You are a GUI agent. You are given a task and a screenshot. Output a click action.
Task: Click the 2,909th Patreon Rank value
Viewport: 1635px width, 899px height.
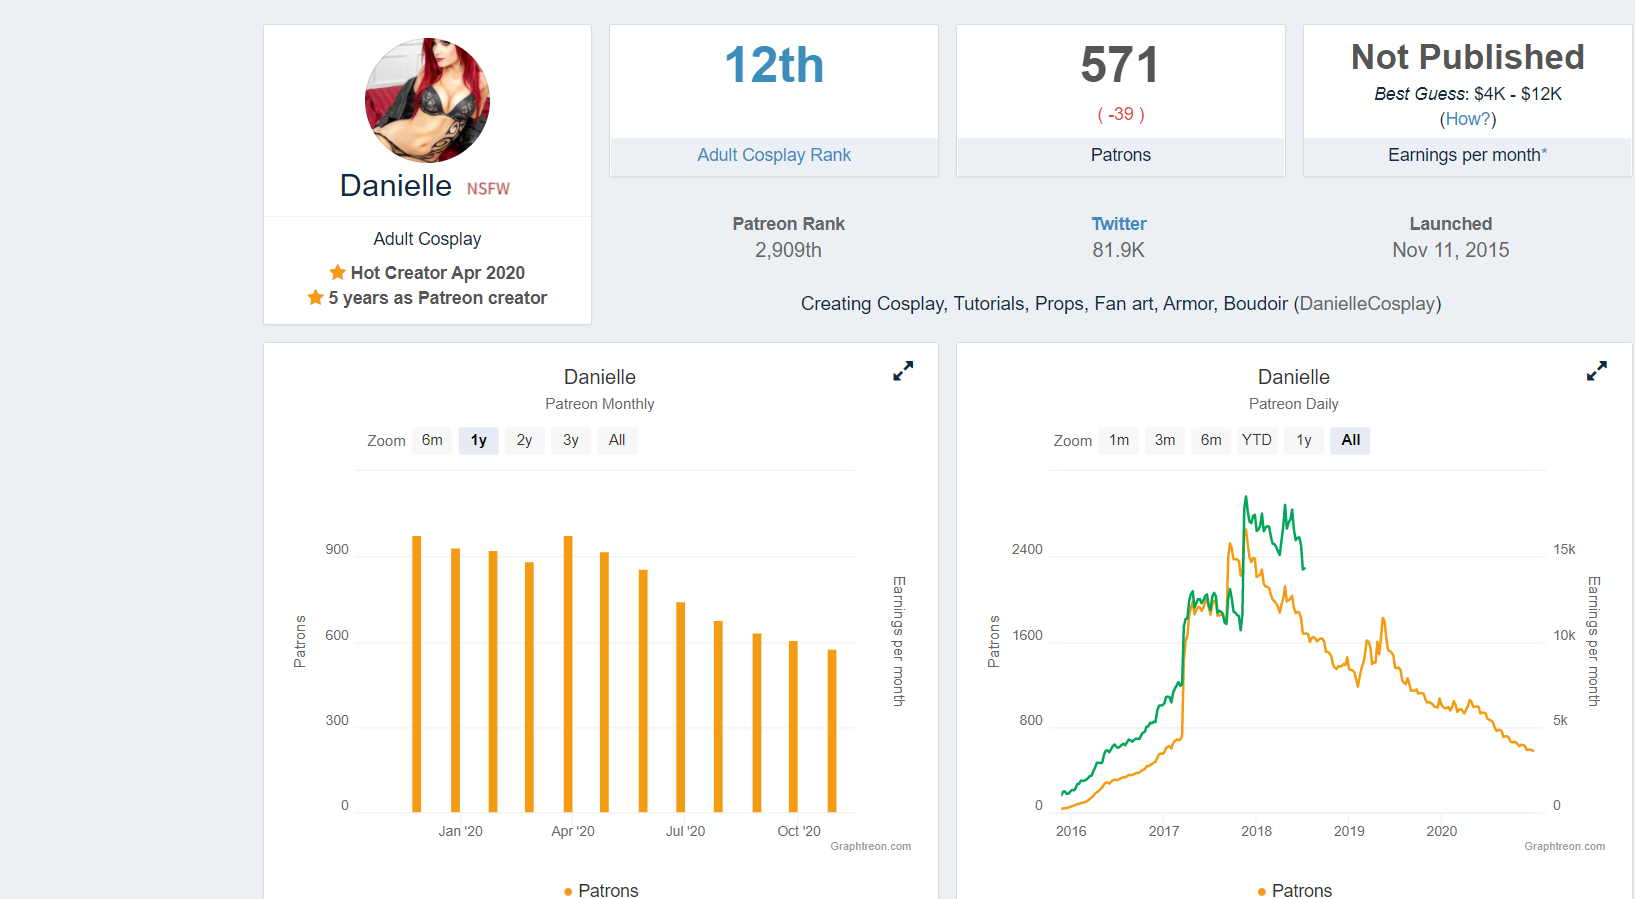[788, 250]
